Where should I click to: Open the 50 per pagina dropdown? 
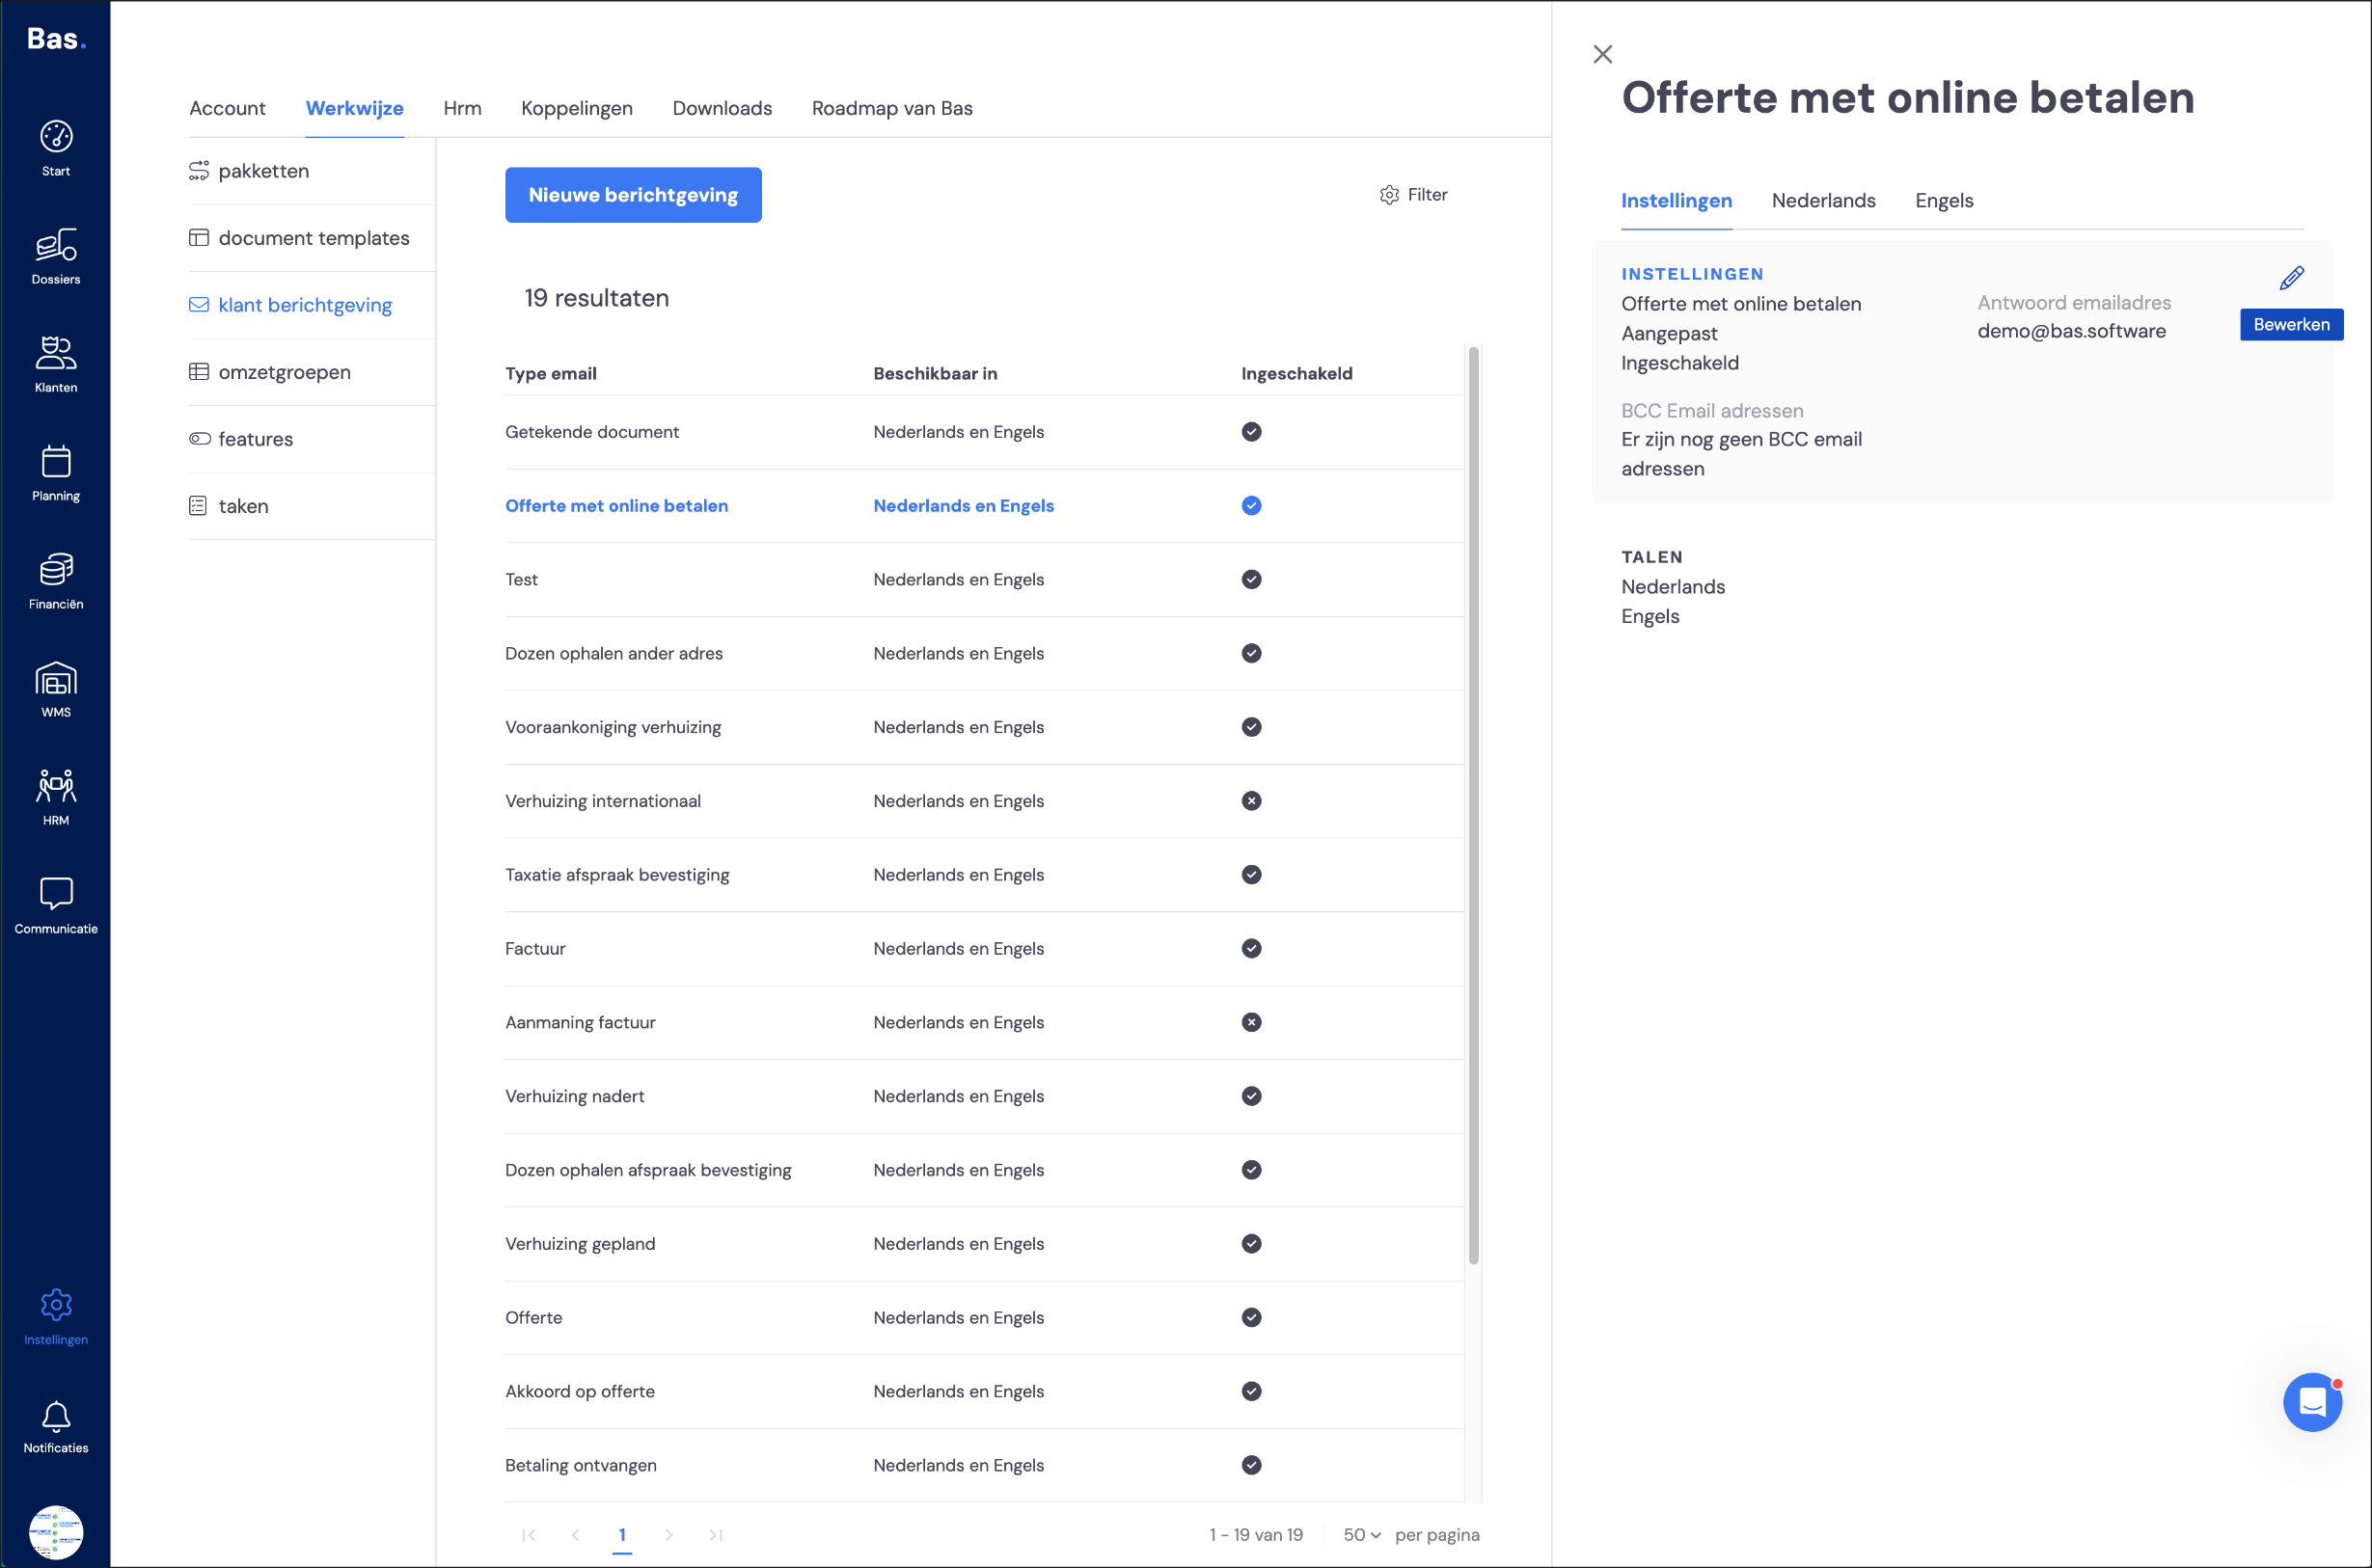pos(1362,1535)
